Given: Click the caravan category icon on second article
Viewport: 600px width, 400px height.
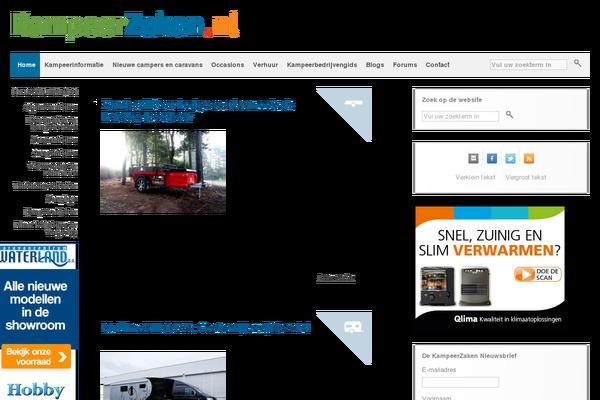Looking at the screenshot, I should (352, 326).
